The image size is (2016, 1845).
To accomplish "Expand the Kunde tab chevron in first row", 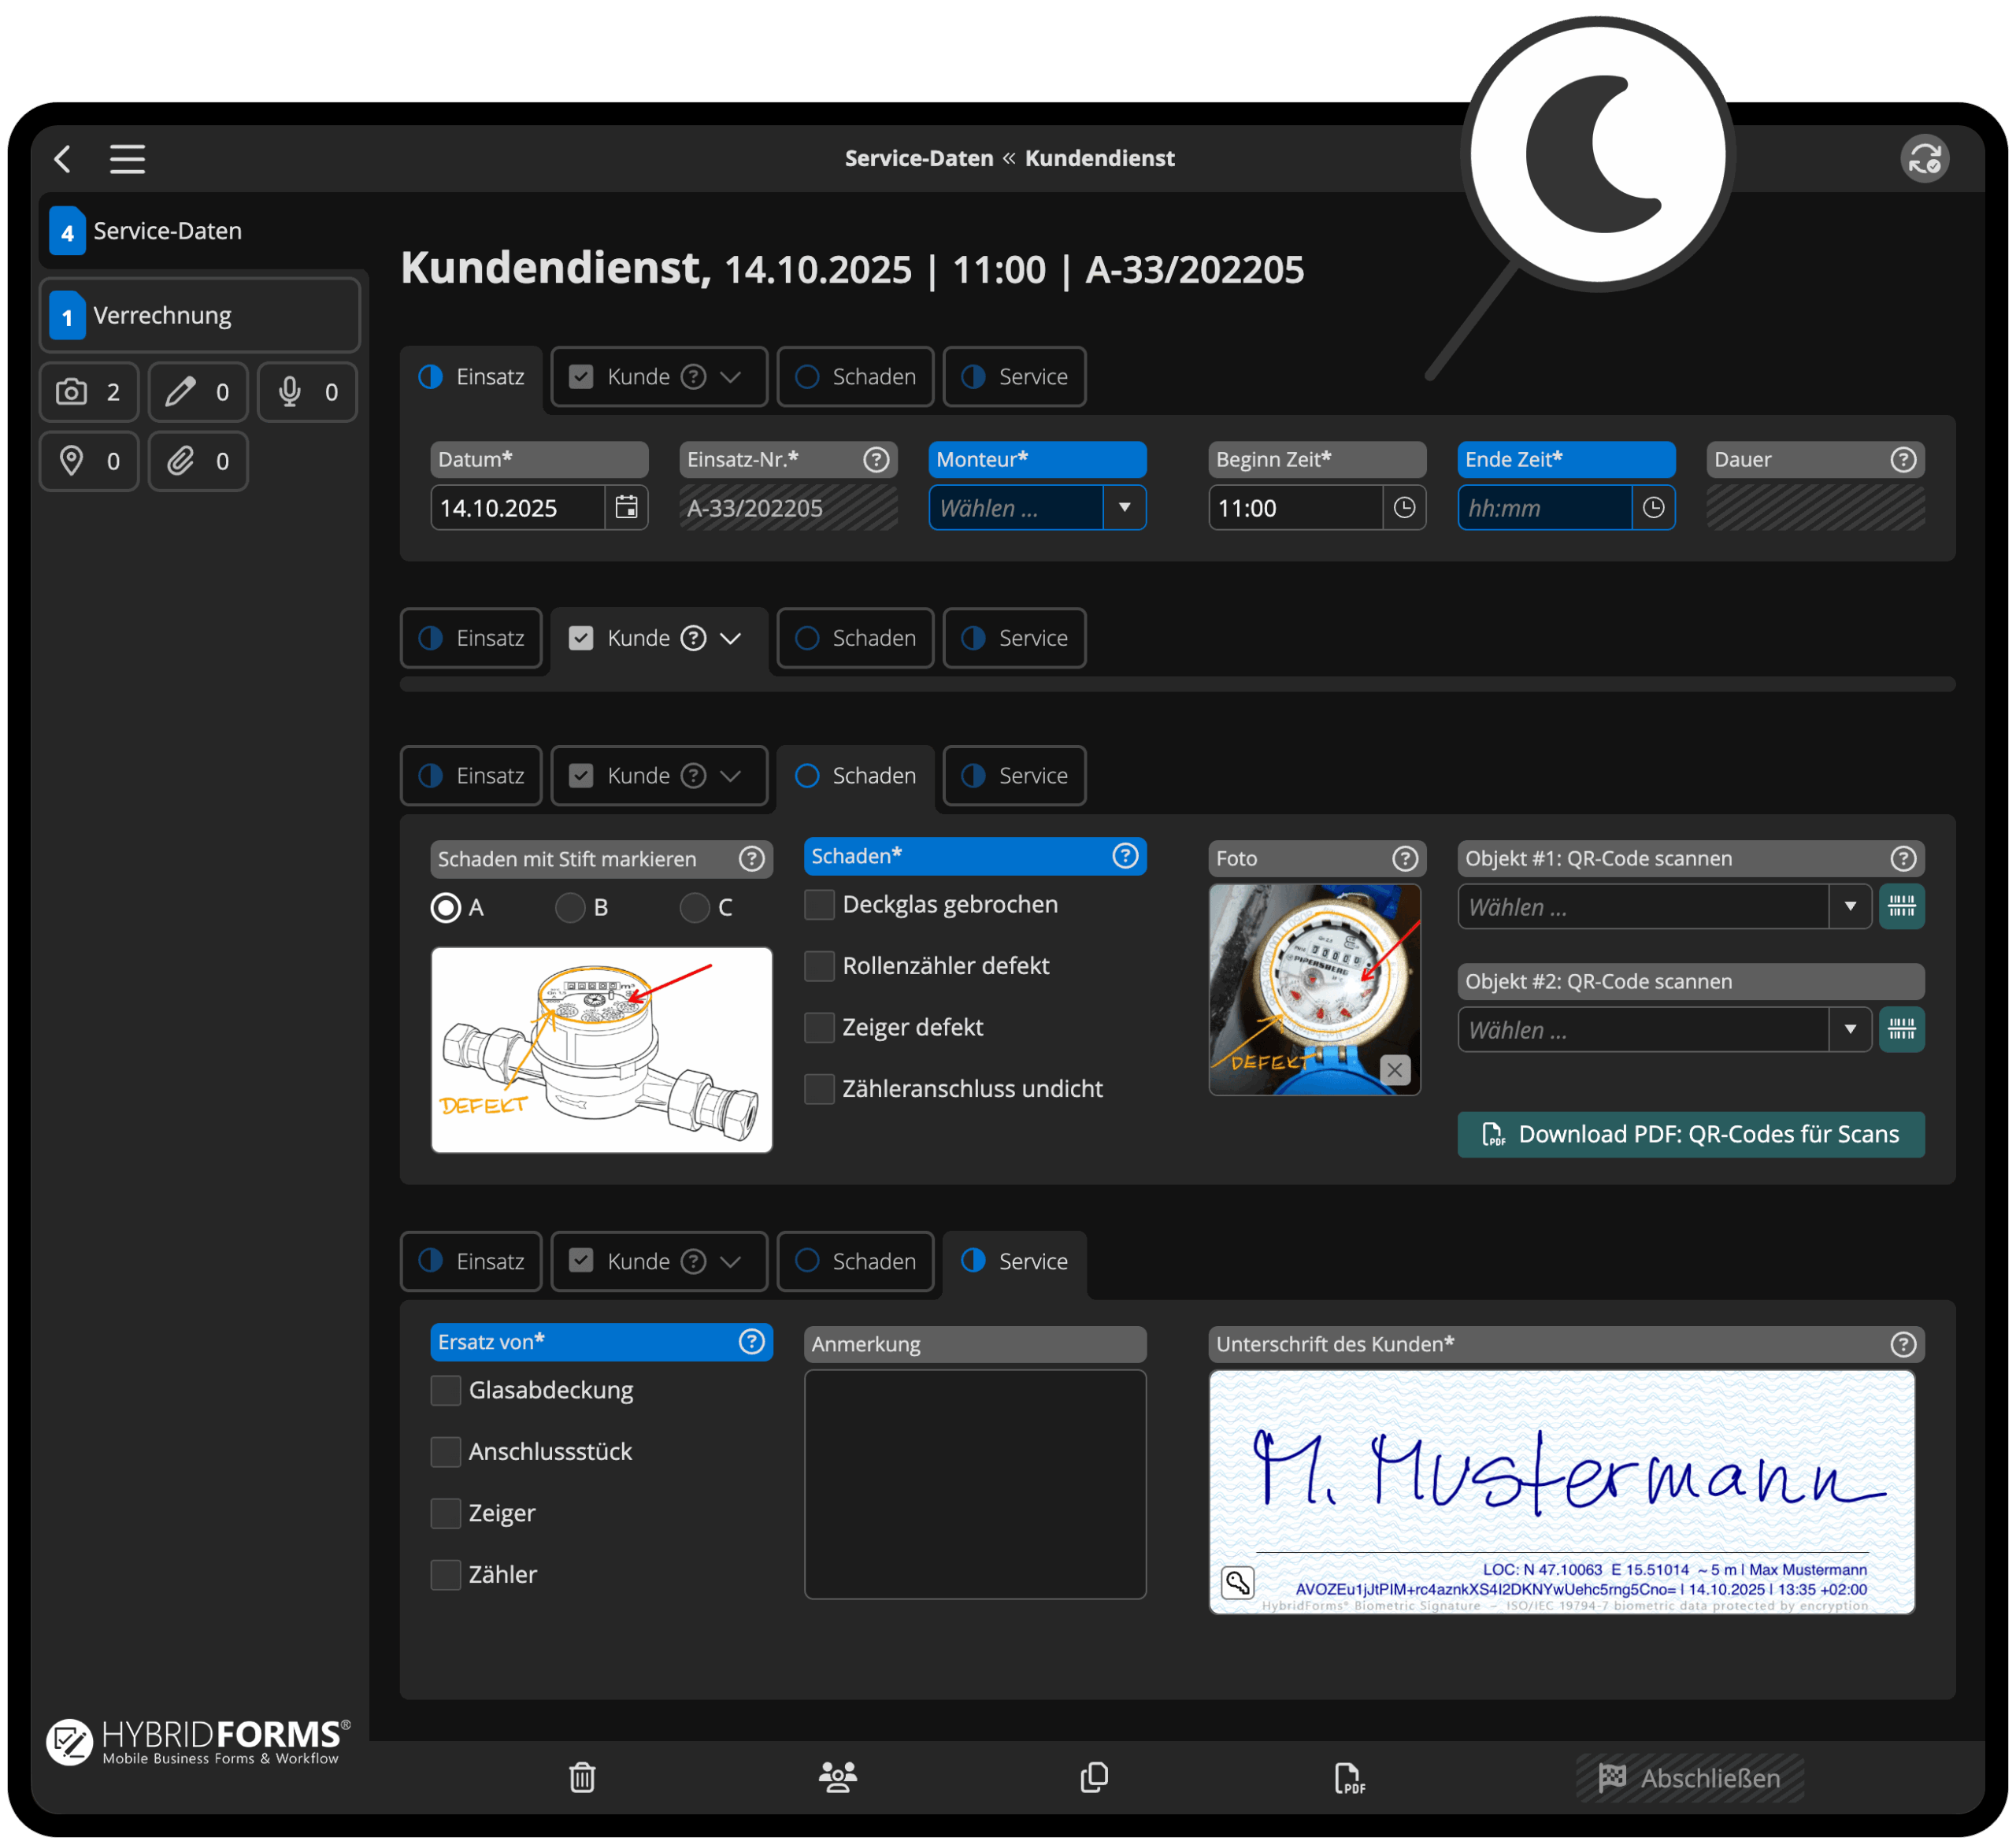I will [x=731, y=377].
